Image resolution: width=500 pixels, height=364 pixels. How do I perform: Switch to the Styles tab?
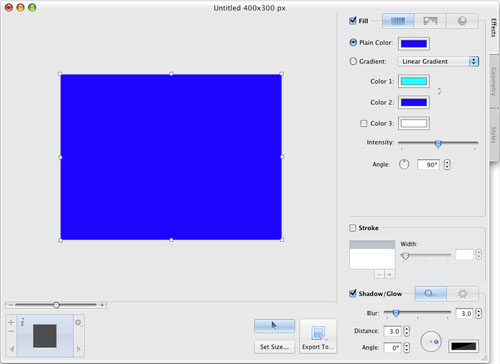point(494,135)
